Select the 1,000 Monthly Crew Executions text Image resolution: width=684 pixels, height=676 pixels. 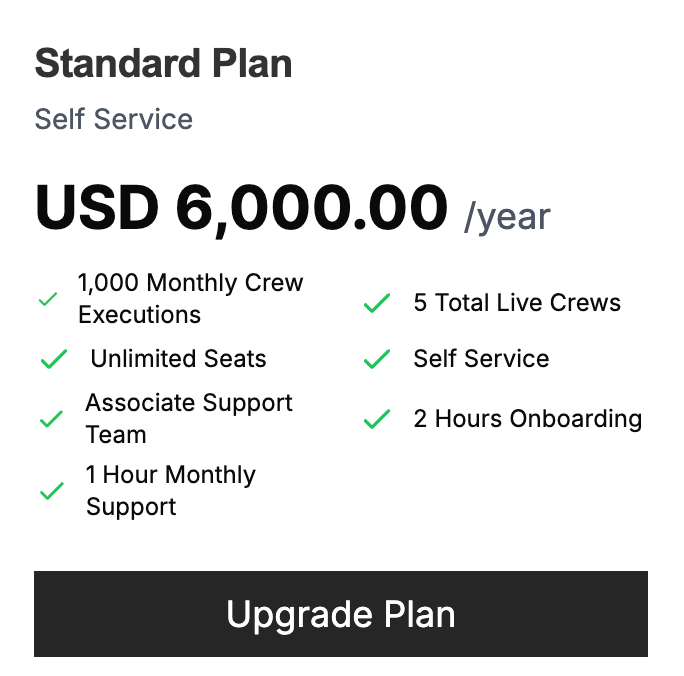tap(190, 299)
